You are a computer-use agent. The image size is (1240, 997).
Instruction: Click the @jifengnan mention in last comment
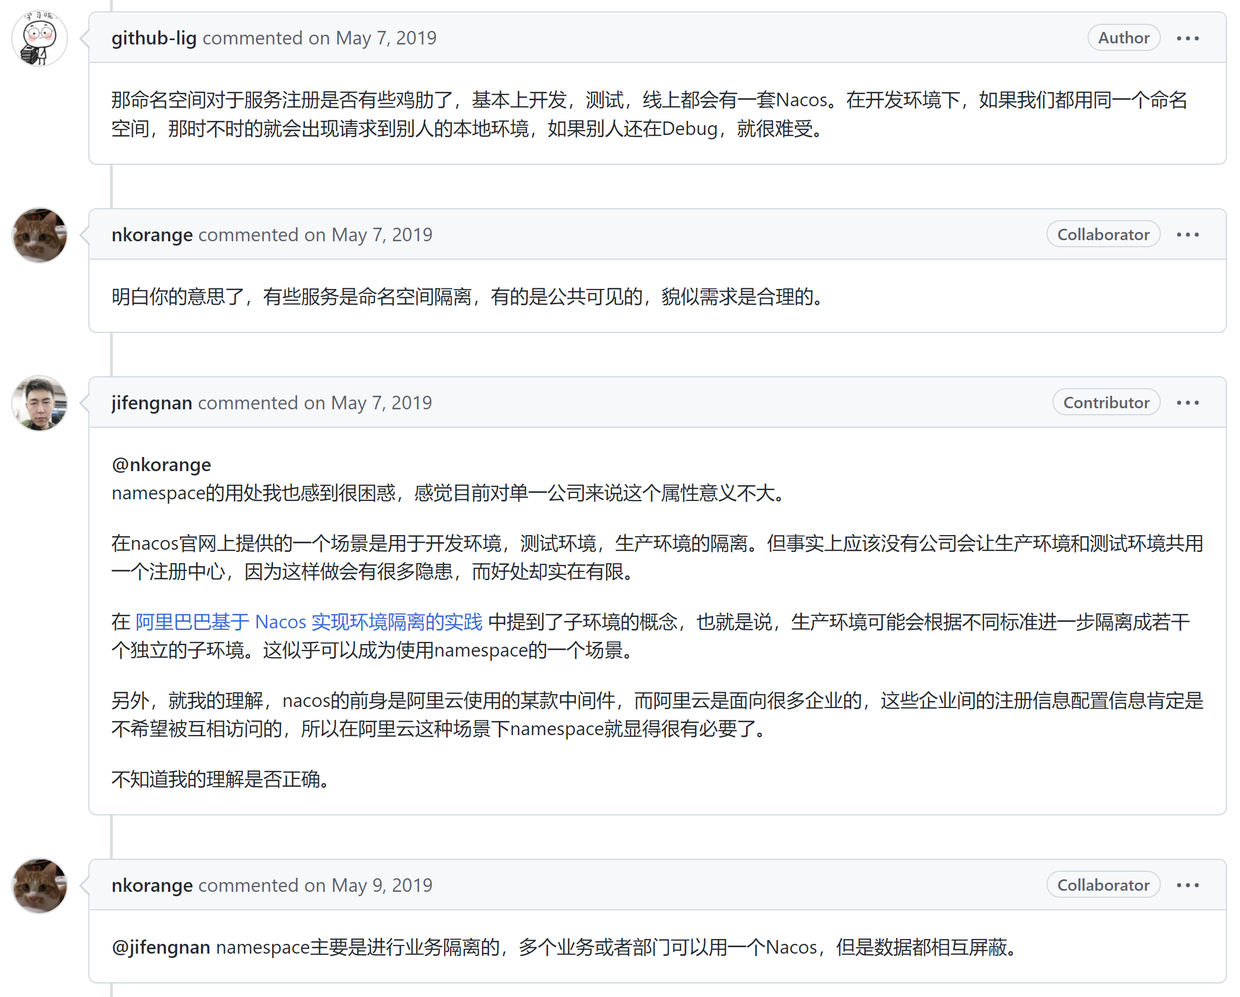pos(161,947)
